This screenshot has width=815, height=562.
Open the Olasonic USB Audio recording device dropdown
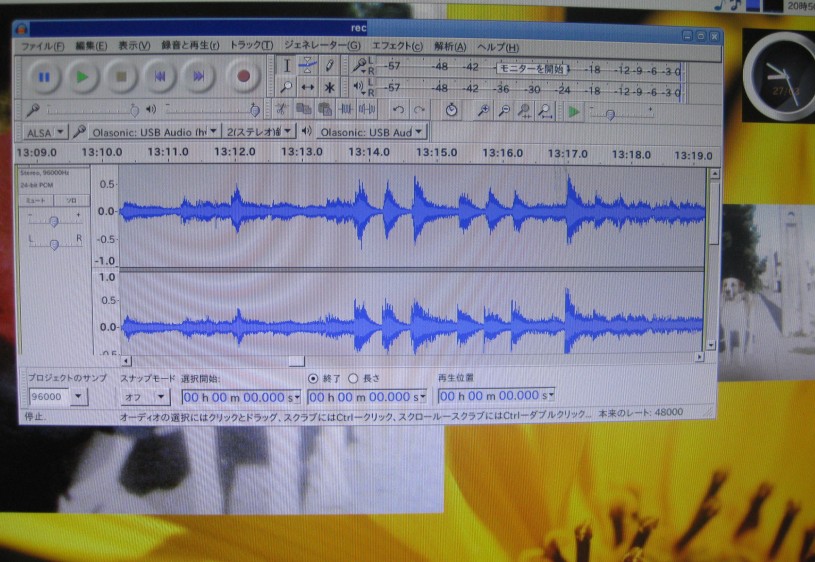coord(154,132)
